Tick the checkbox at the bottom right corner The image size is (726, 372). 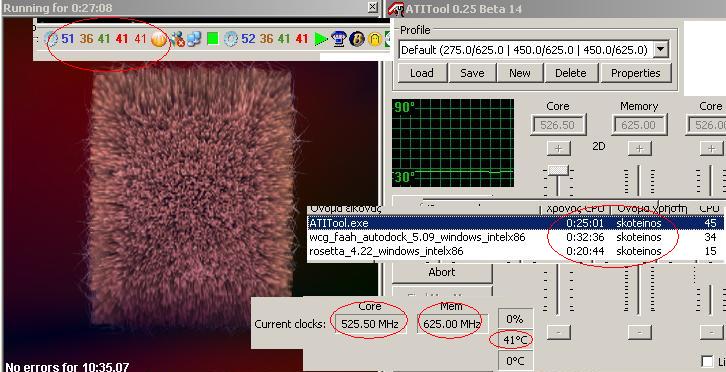707,362
